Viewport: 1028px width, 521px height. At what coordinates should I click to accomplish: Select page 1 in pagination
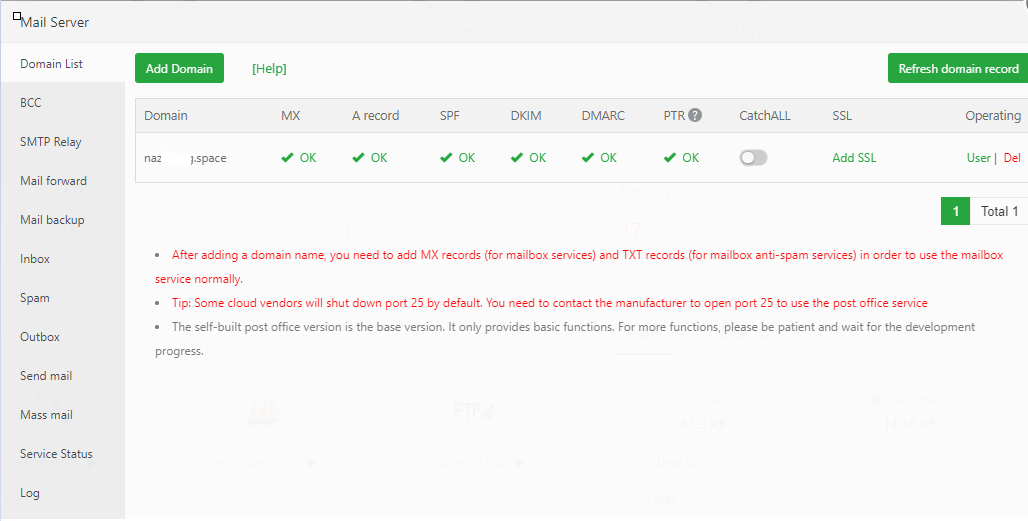point(955,211)
